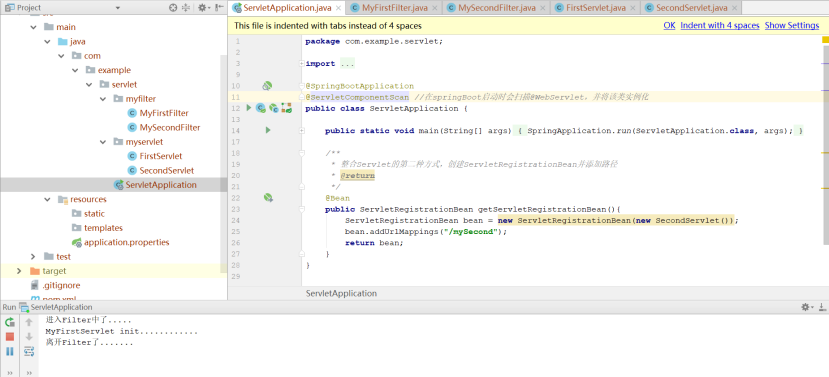Hide the Project panel with the hide icon
The height and width of the screenshot is (377, 829).
(x=218, y=7)
